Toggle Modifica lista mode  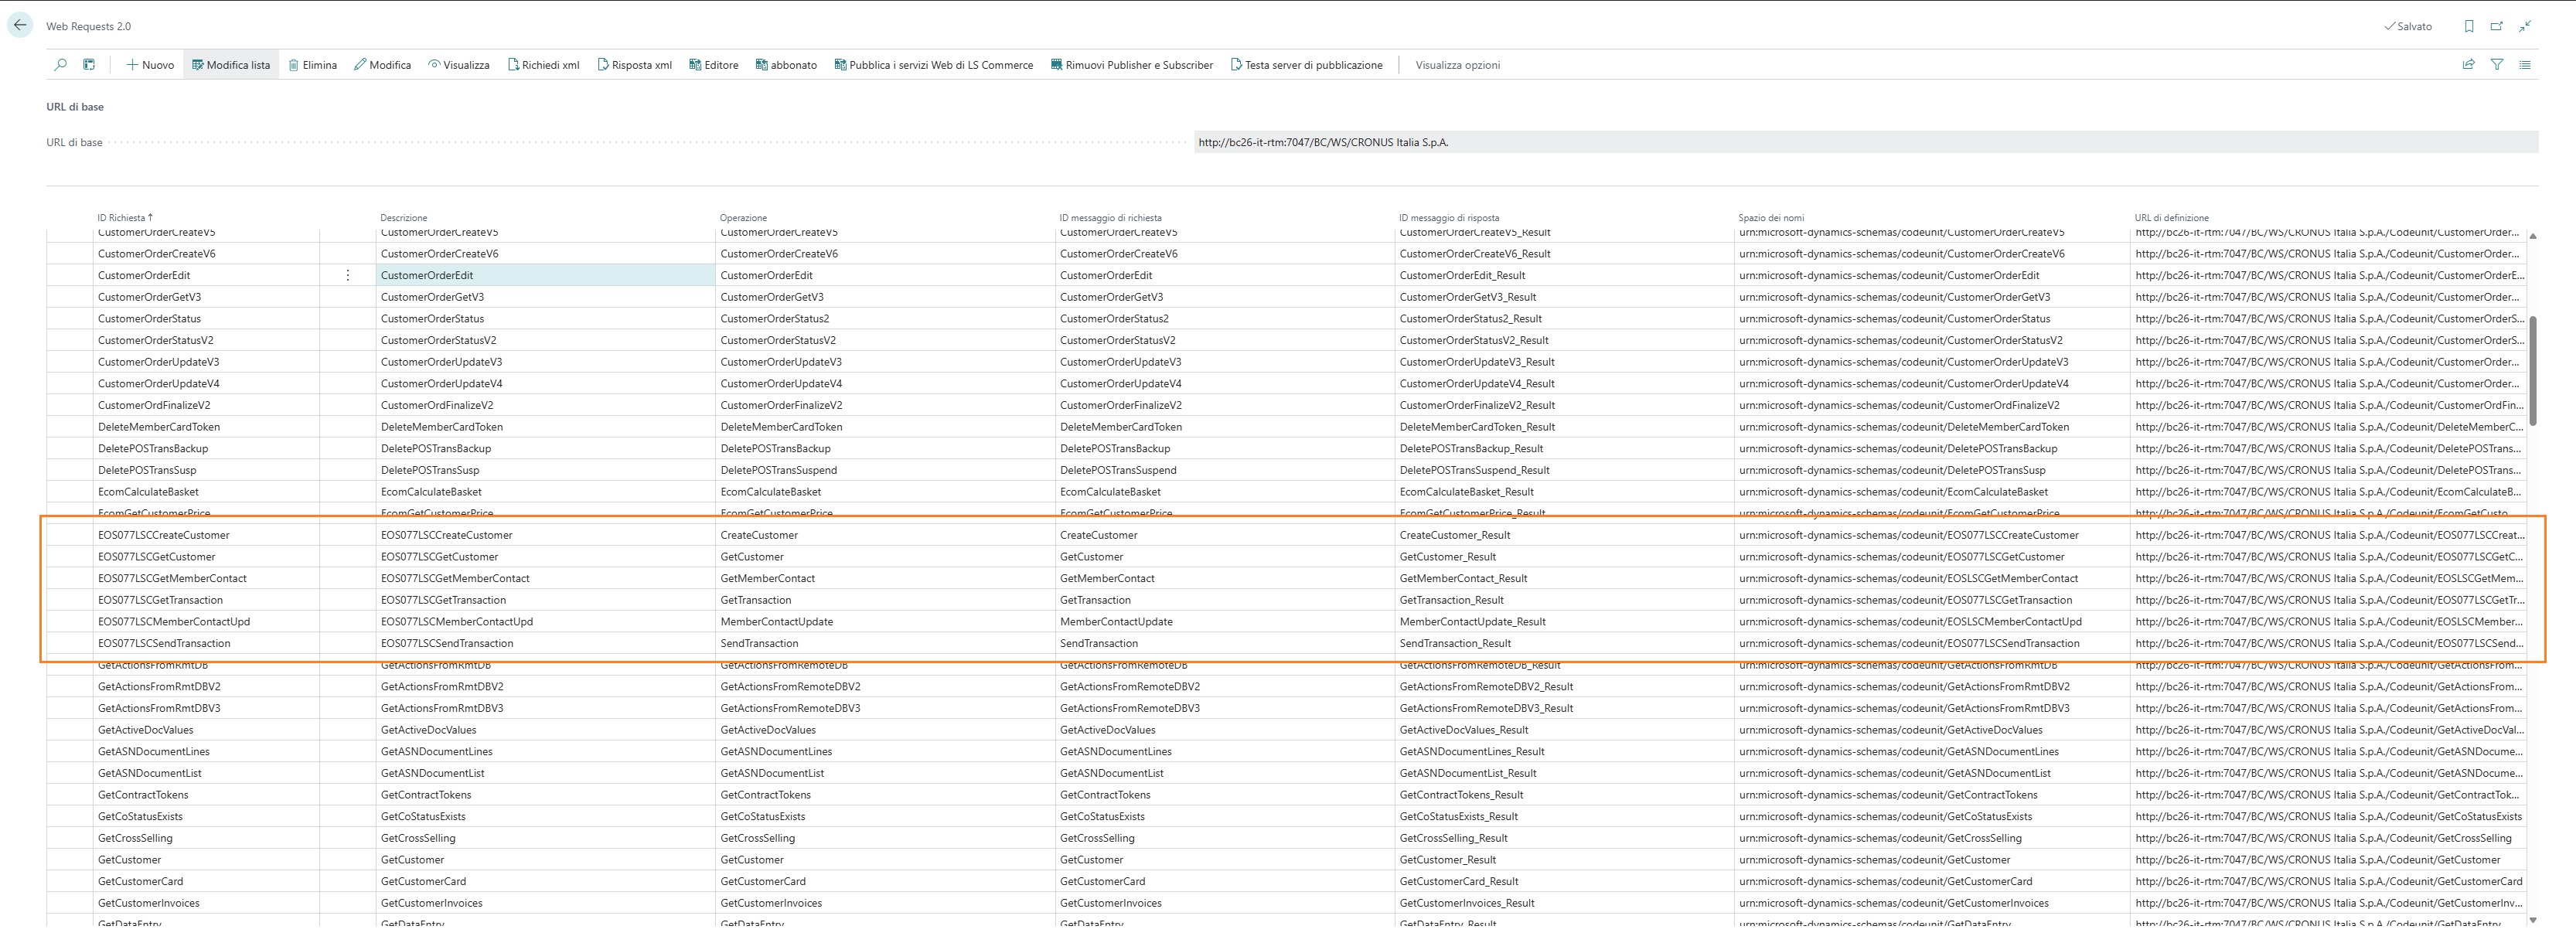[231, 65]
